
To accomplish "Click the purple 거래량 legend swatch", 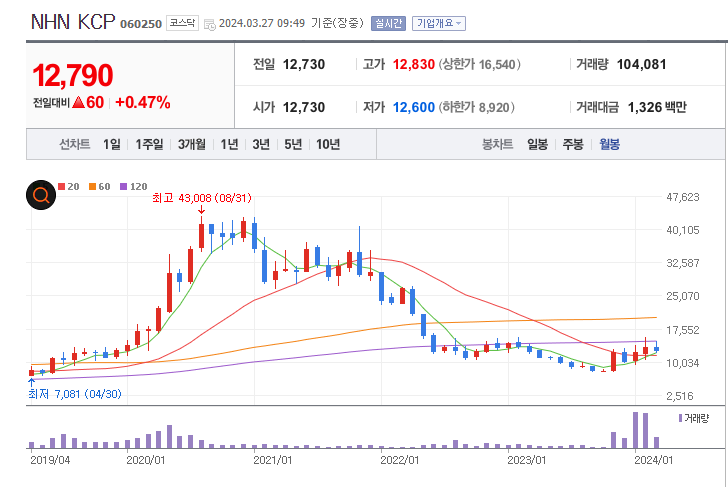I will click(680, 418).
